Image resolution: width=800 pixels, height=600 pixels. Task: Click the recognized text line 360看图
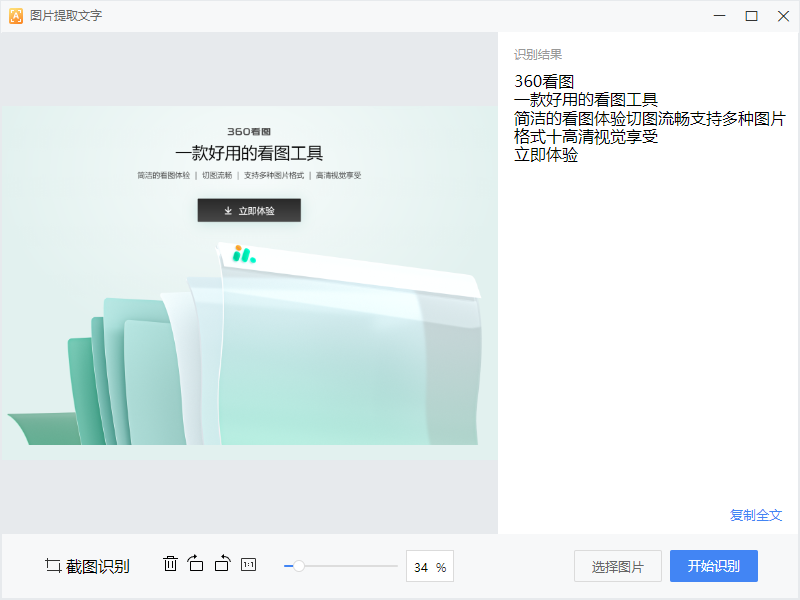[x=544, y=81]
